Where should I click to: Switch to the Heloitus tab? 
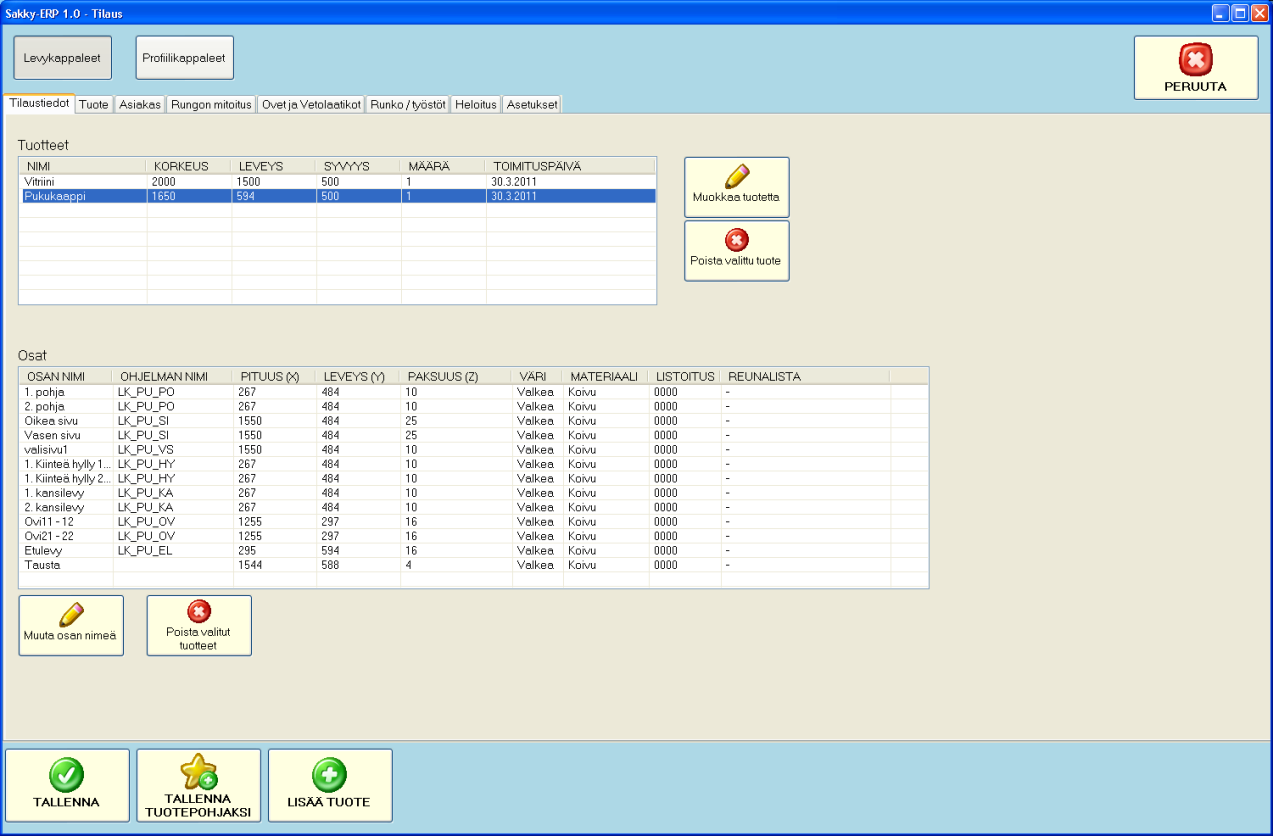475,104
